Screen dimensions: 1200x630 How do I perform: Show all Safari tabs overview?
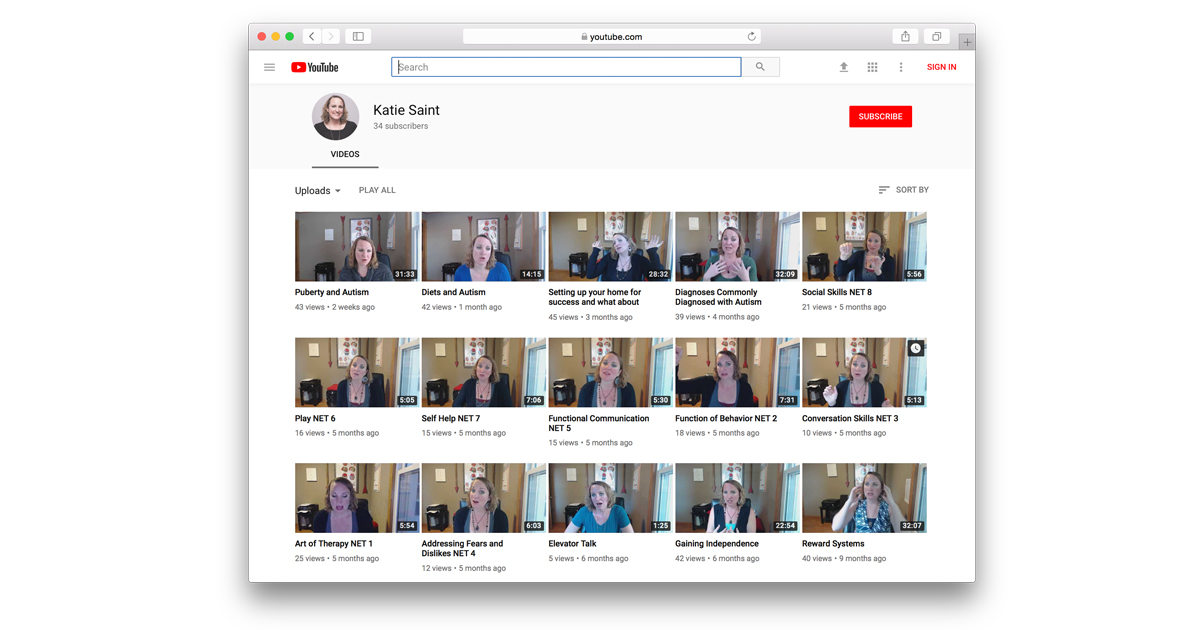click(937, 36)
